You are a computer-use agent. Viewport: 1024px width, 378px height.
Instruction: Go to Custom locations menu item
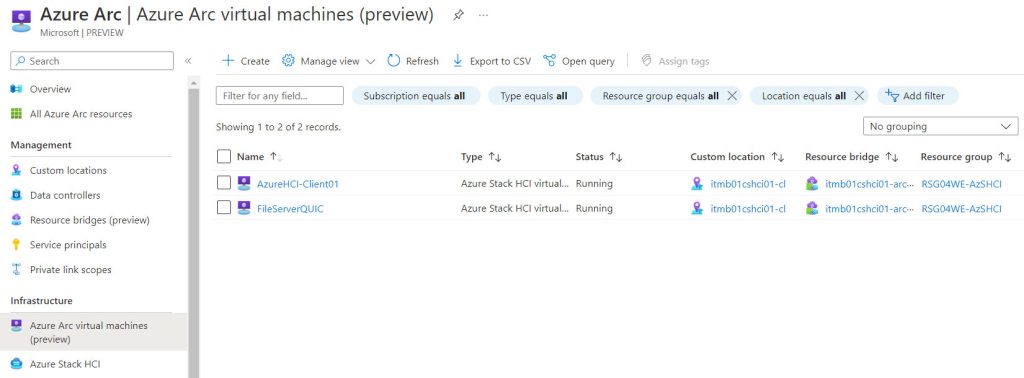click(68, 170)
